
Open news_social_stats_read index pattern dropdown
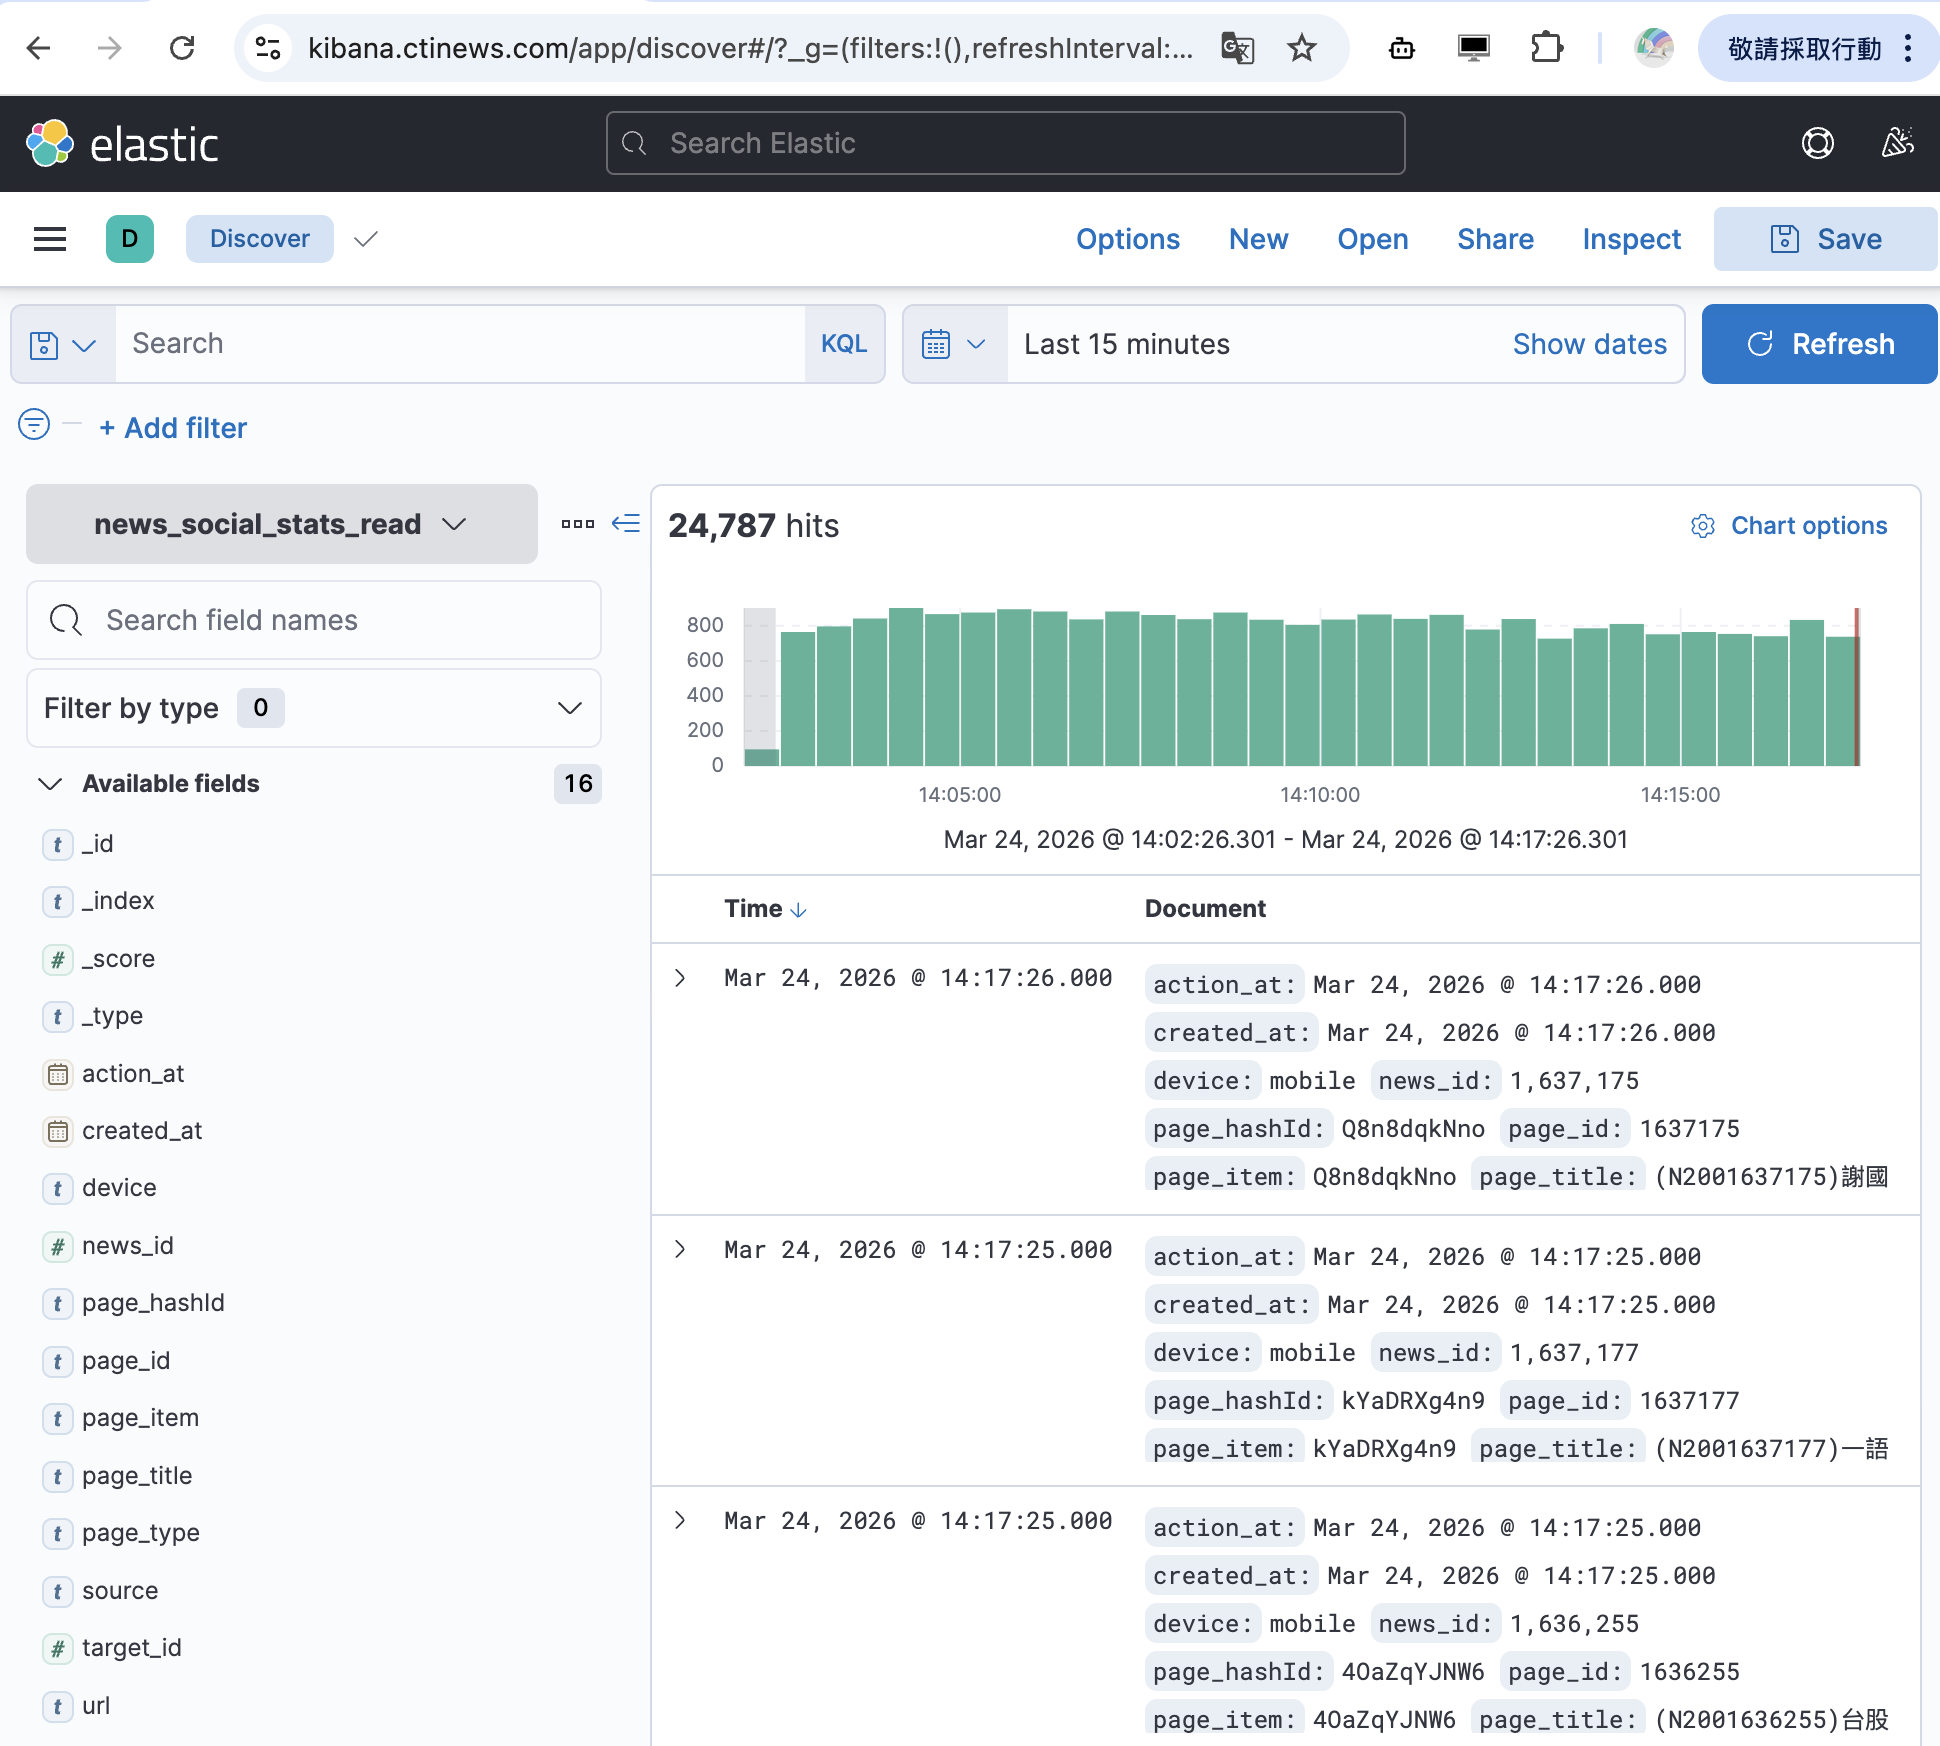click(282, 524)
